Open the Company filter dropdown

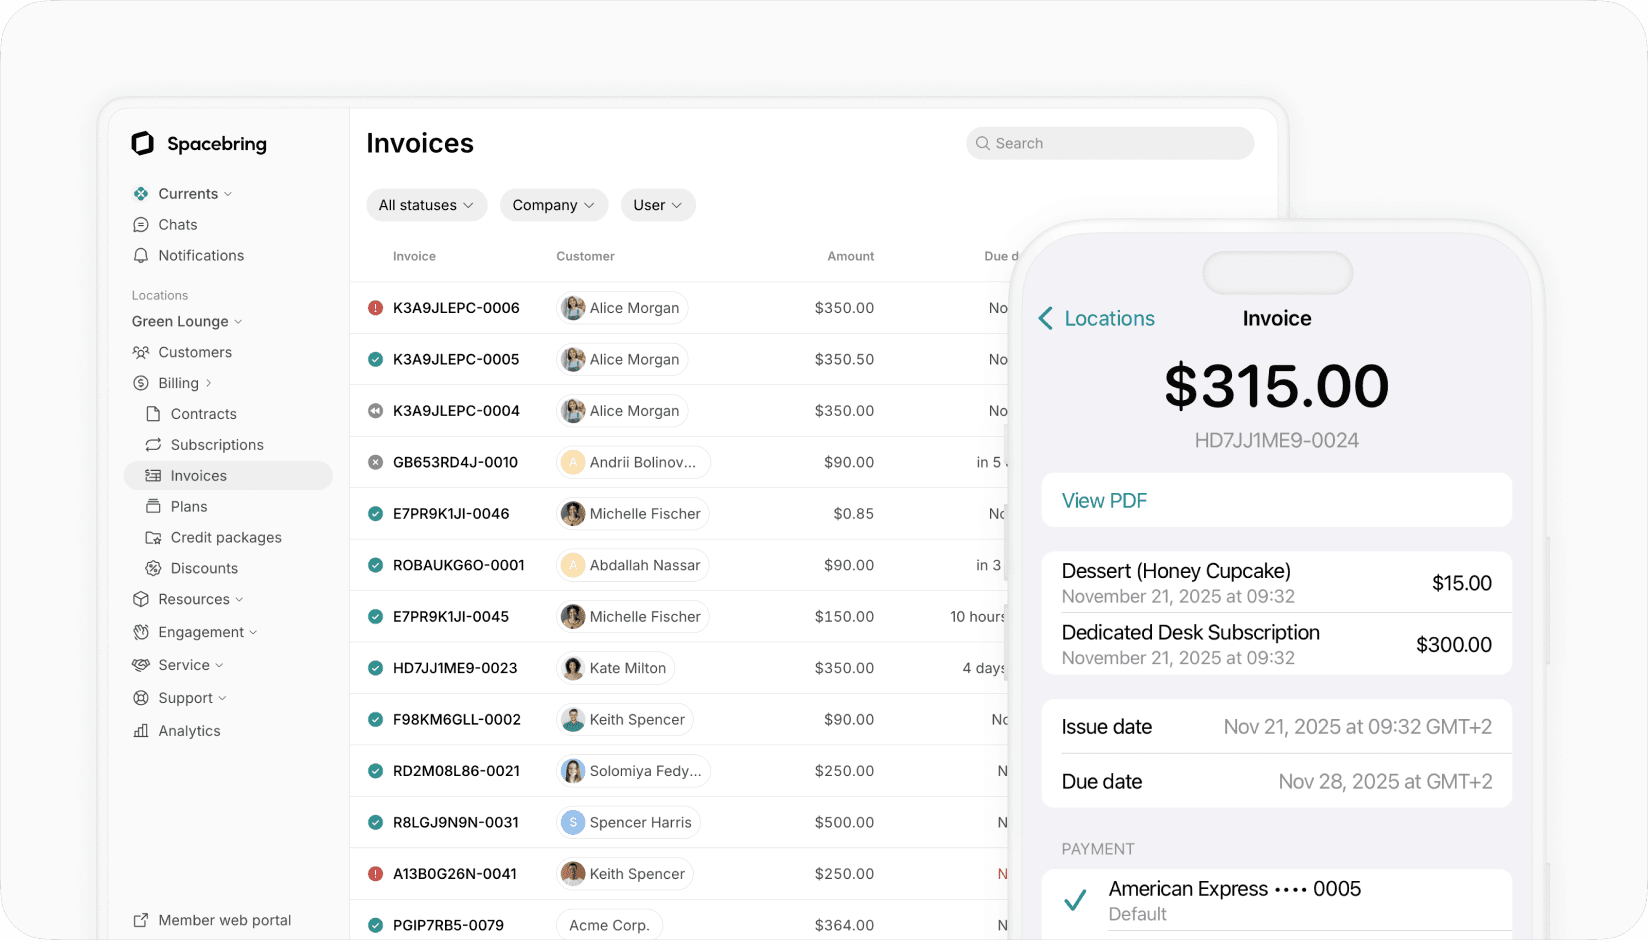tap(553, 205)
